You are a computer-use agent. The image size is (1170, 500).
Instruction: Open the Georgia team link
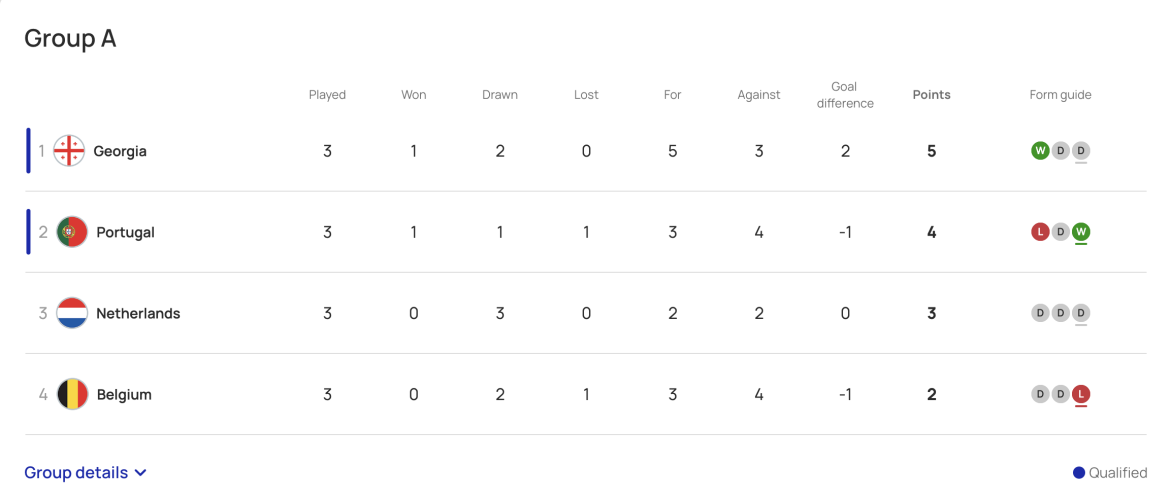point(120,151)
